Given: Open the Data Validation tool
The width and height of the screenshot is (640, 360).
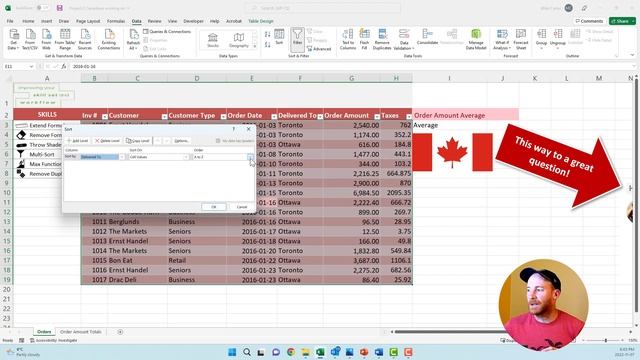Looking at the screenshot, I should (x=404, y=40).
